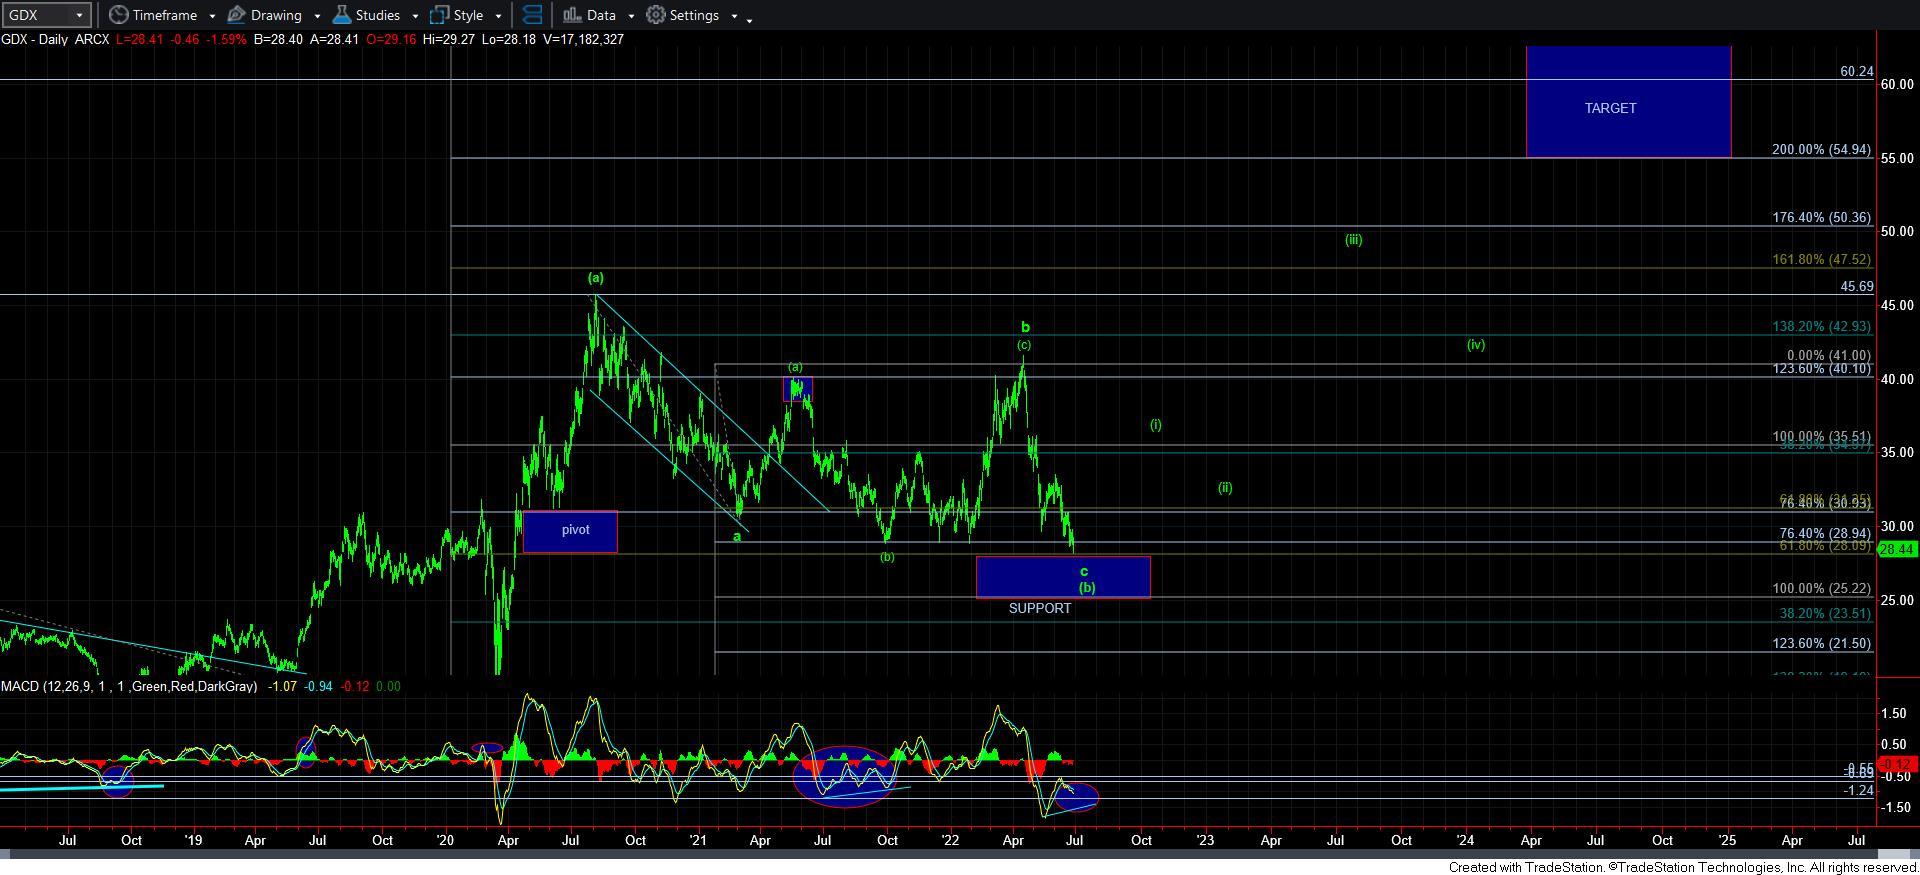Click the Data bar-chart icon
Viewport: 1920px width, 875px height.
point(572,15)
